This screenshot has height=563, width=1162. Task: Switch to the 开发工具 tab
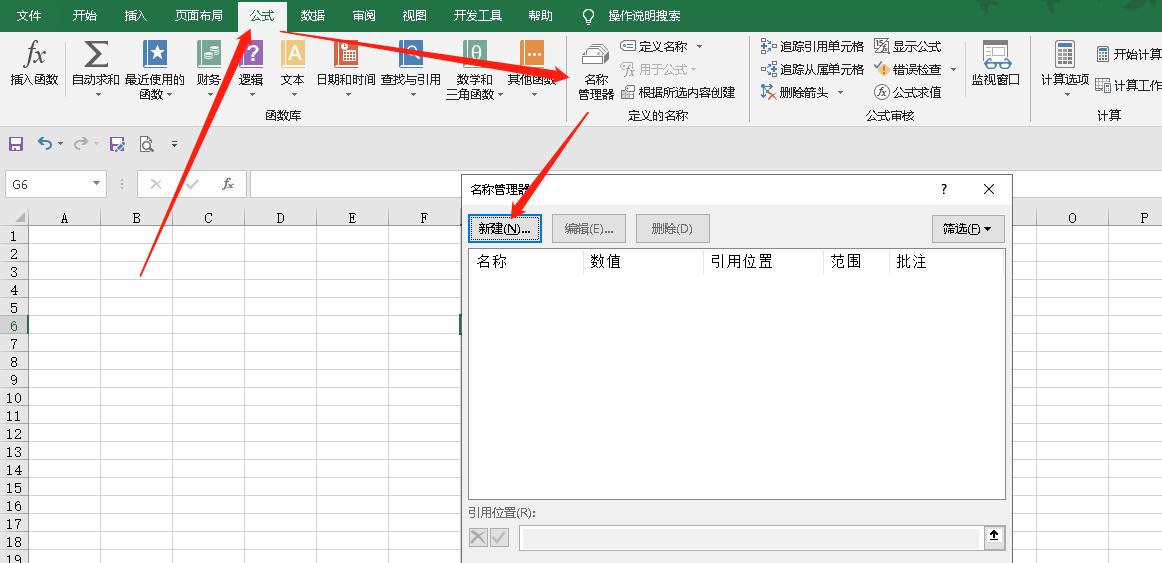(478, 16)
